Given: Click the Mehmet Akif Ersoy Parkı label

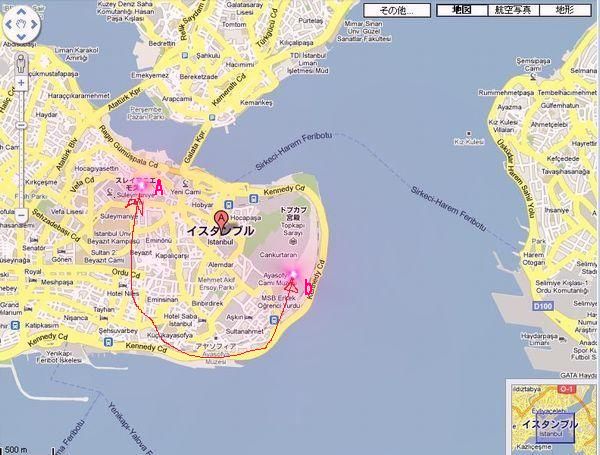Looking at the screenshot, I should (216, 283).
